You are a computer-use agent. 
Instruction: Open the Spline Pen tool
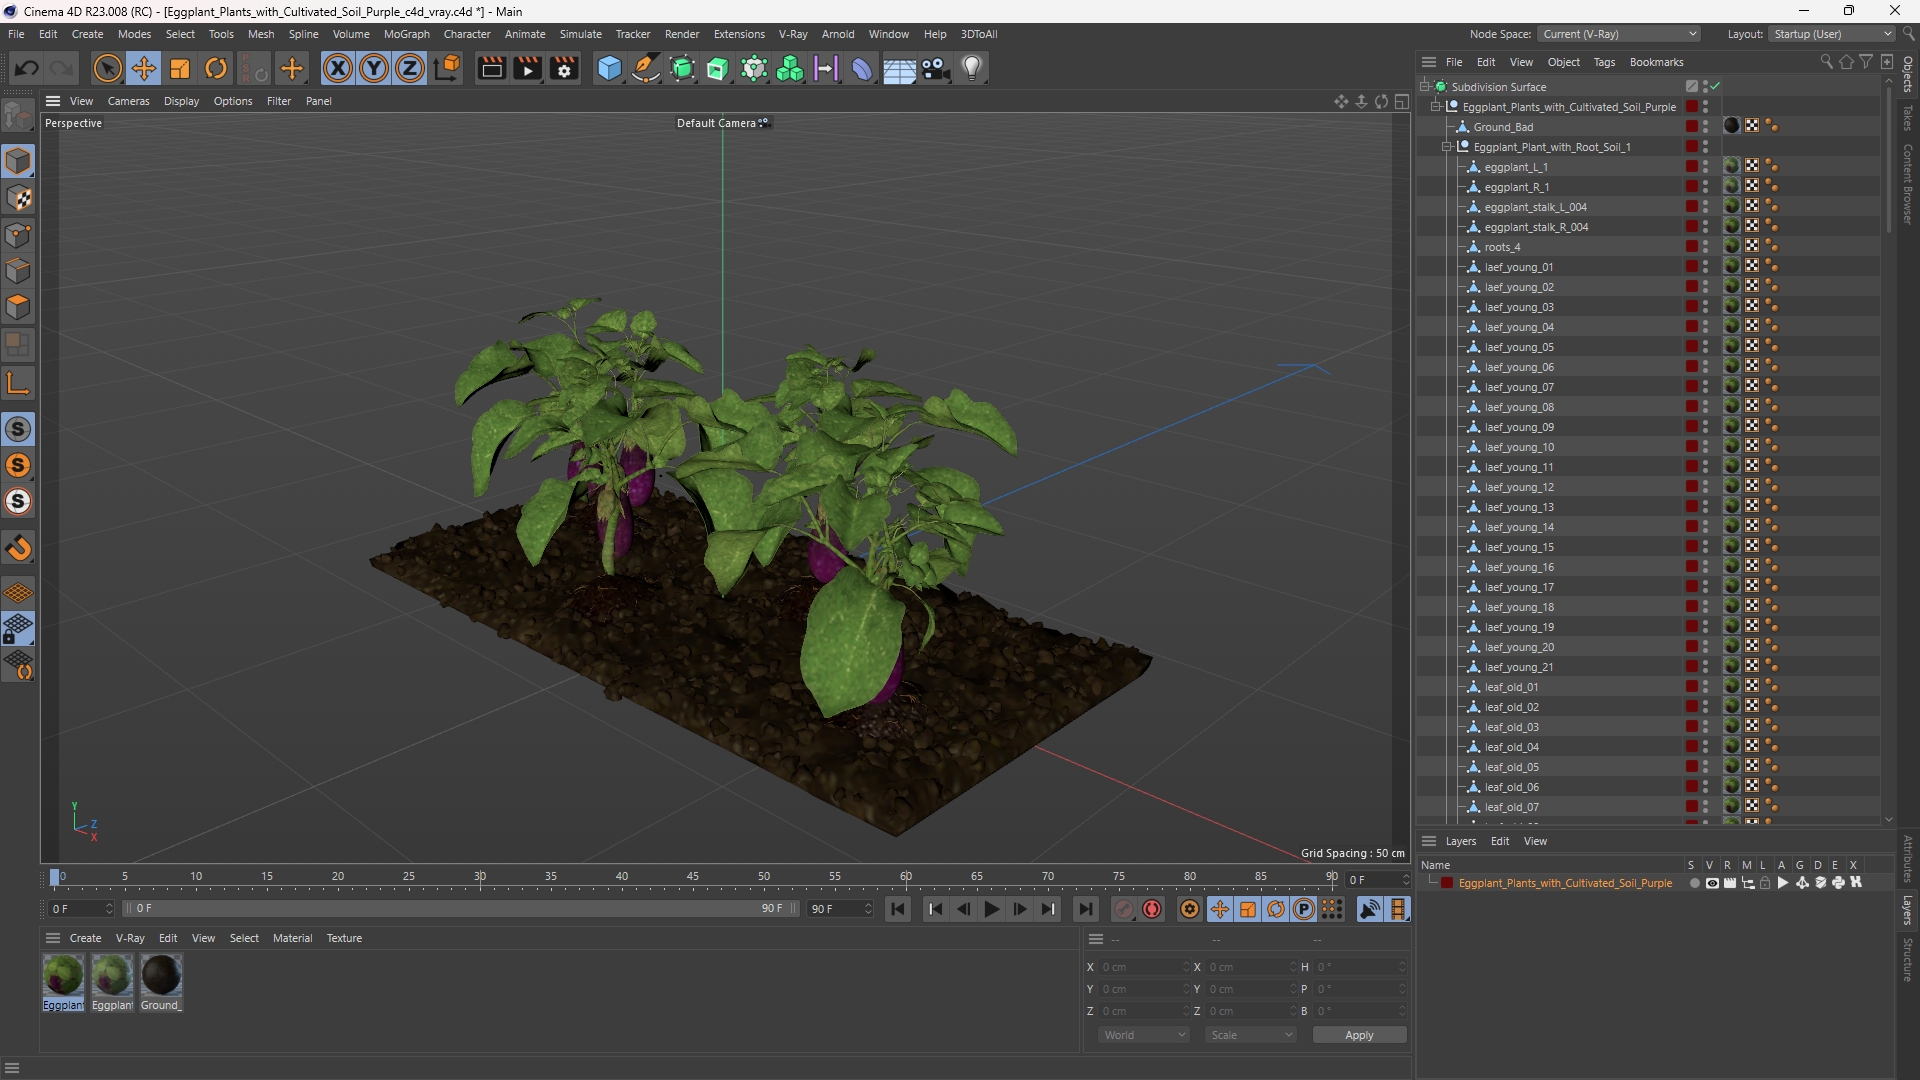(x=646, y=68)
